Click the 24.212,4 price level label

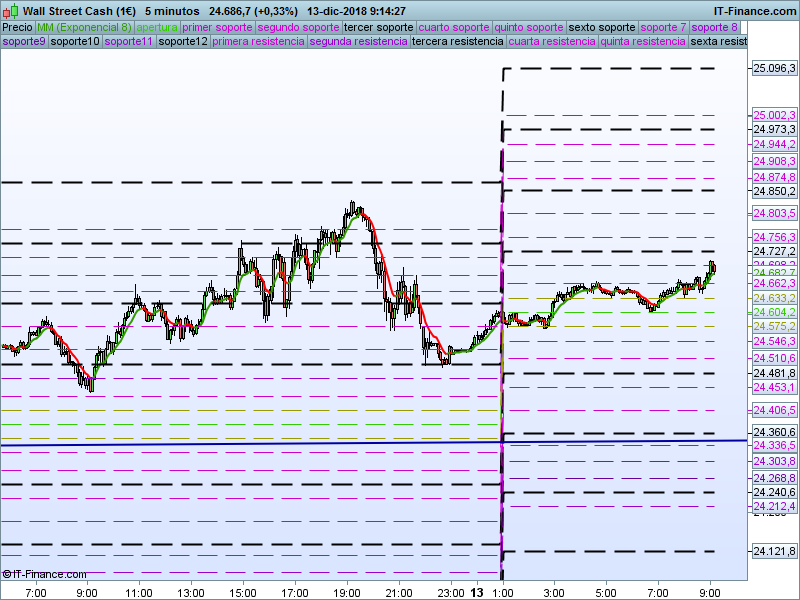(x=774, y=506)
